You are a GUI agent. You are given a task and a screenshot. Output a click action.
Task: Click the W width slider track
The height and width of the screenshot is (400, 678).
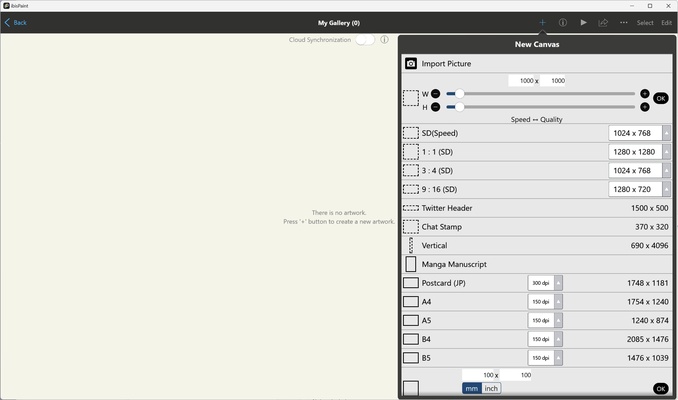(540, 93)
